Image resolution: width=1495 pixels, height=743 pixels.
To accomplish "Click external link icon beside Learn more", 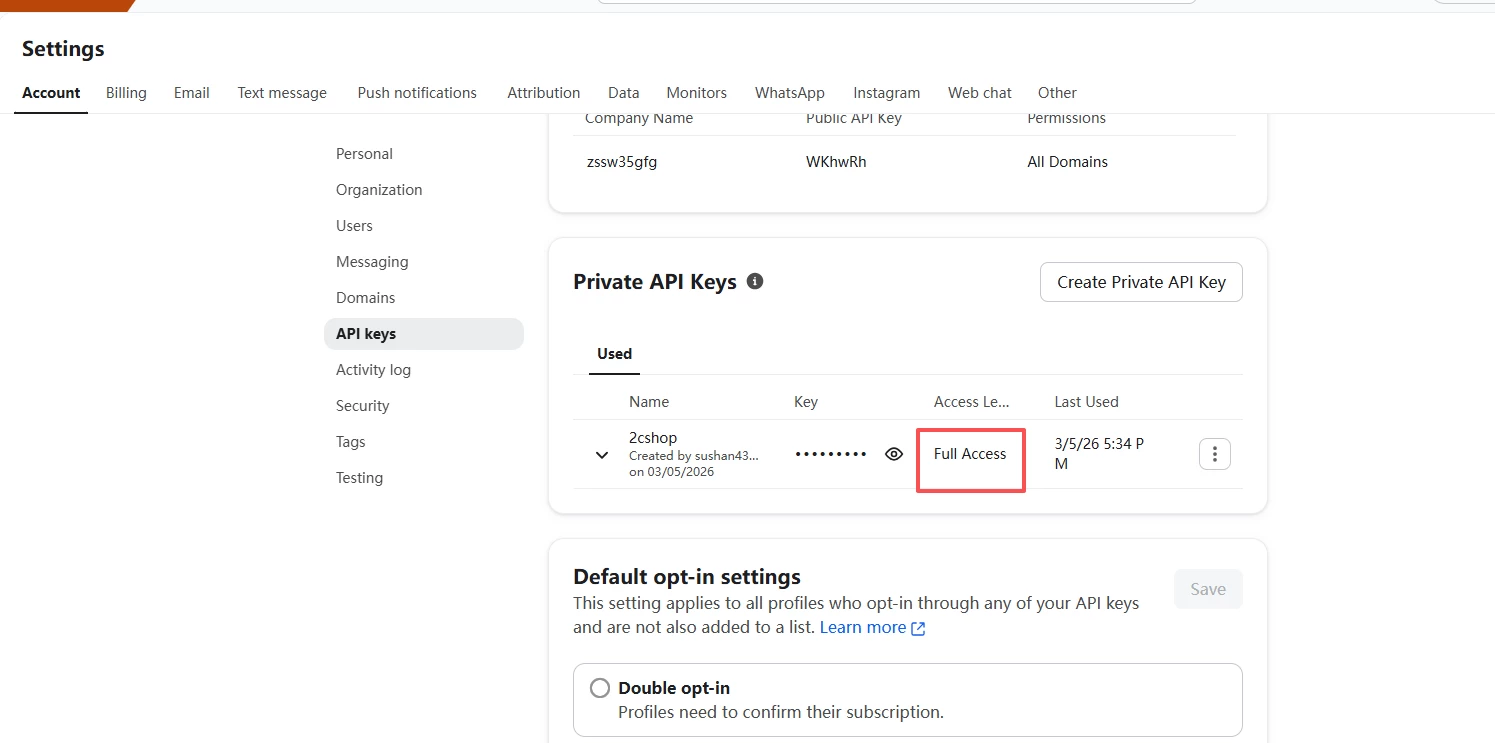I will pos(918,628).
